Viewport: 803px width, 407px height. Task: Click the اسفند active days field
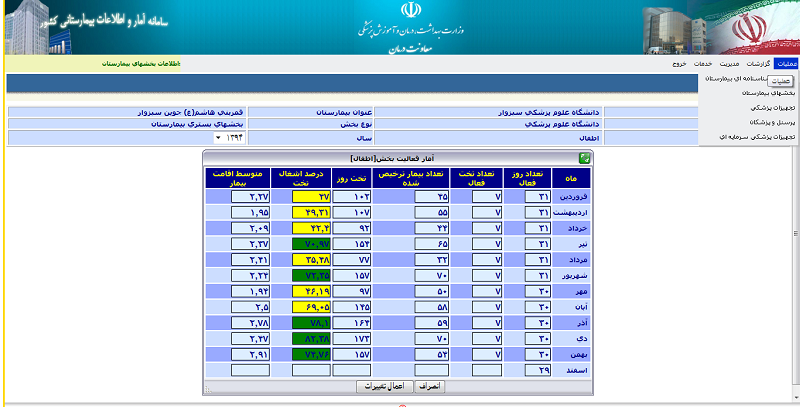pyautogui.click(x=535, y=370)
